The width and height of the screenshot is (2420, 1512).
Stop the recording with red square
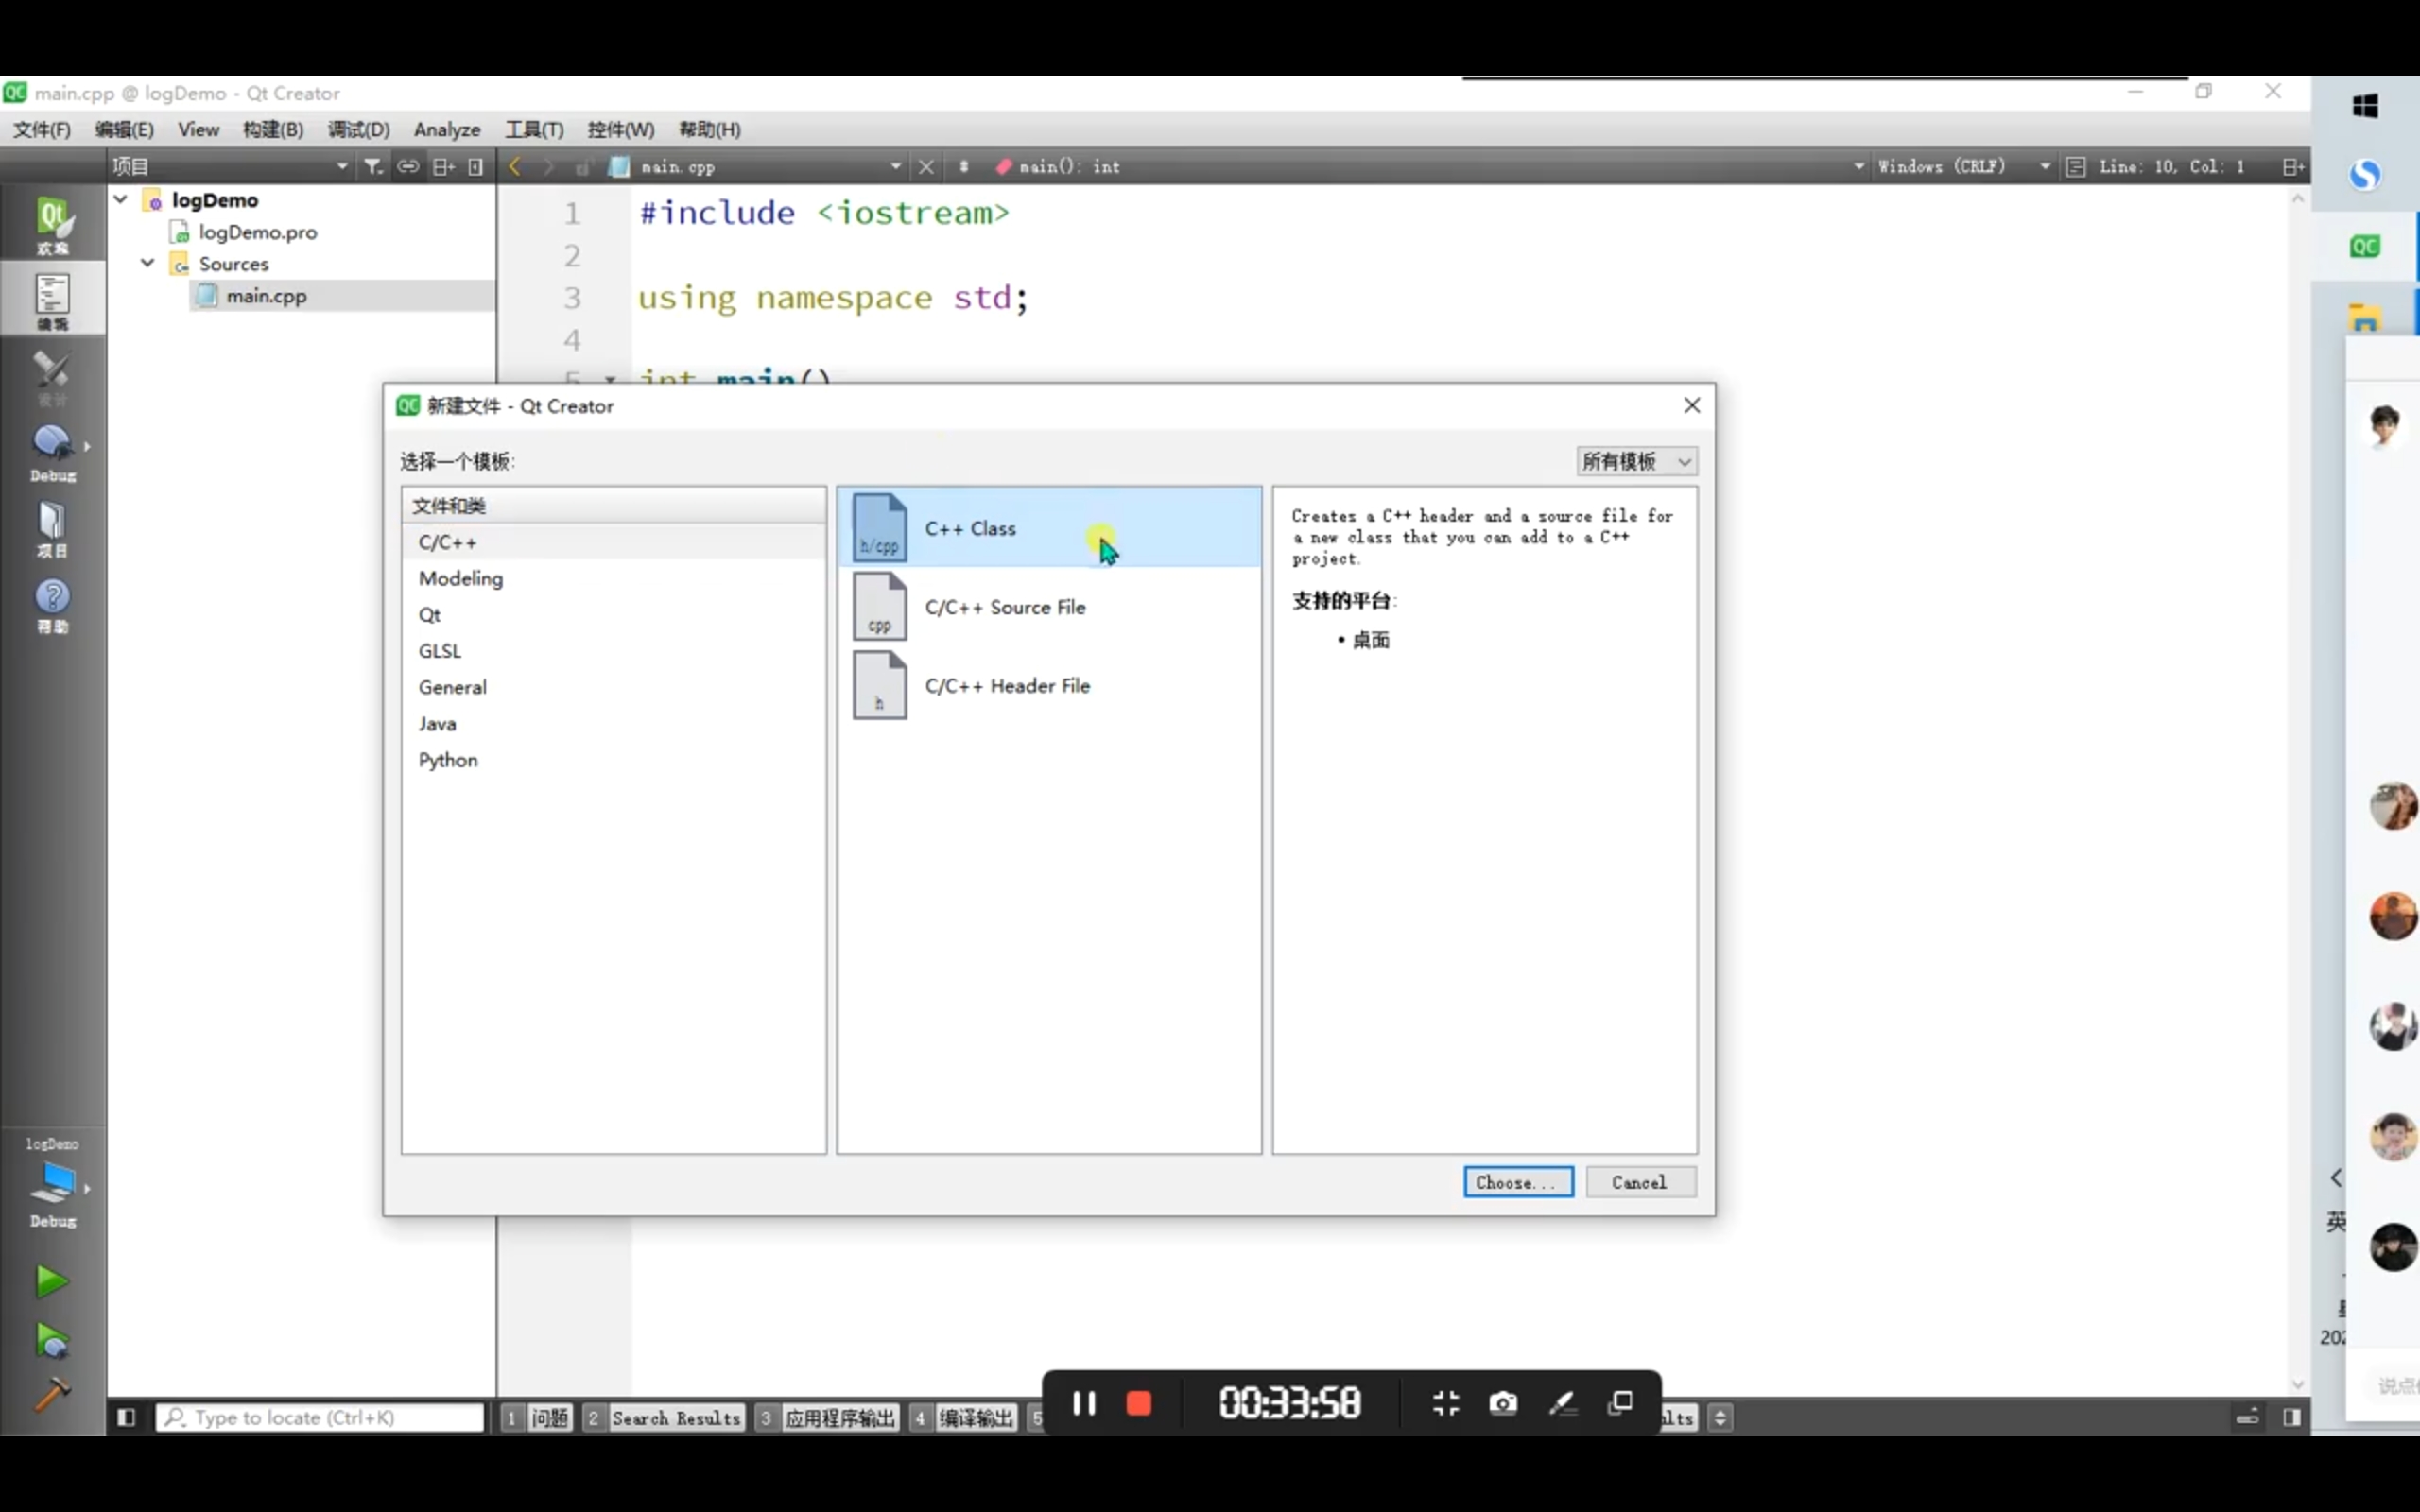(1139, 1403)
